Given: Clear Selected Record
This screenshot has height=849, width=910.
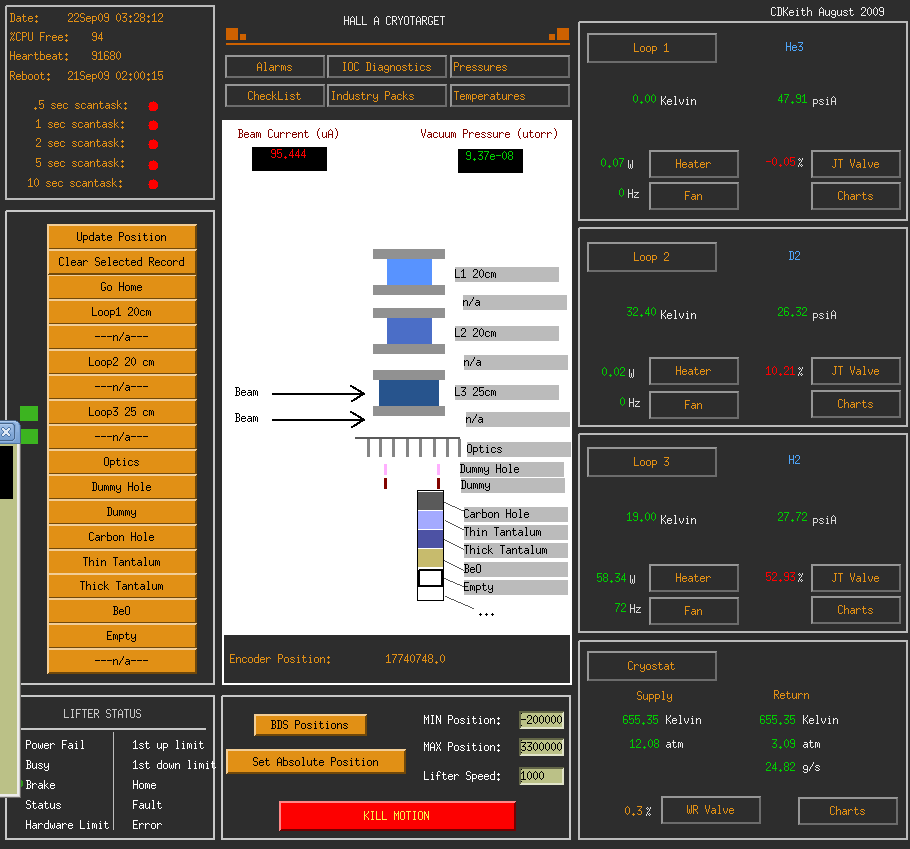Looking at the screenshot, I should point(122,262).
